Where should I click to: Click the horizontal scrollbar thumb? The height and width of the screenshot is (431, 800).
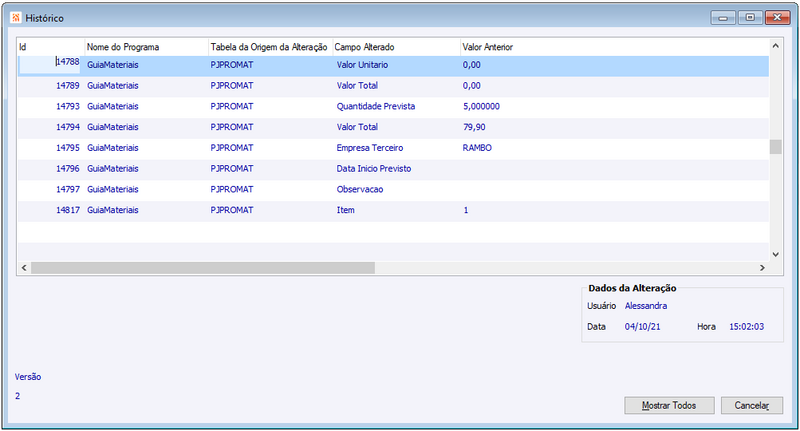pos(203,268)
